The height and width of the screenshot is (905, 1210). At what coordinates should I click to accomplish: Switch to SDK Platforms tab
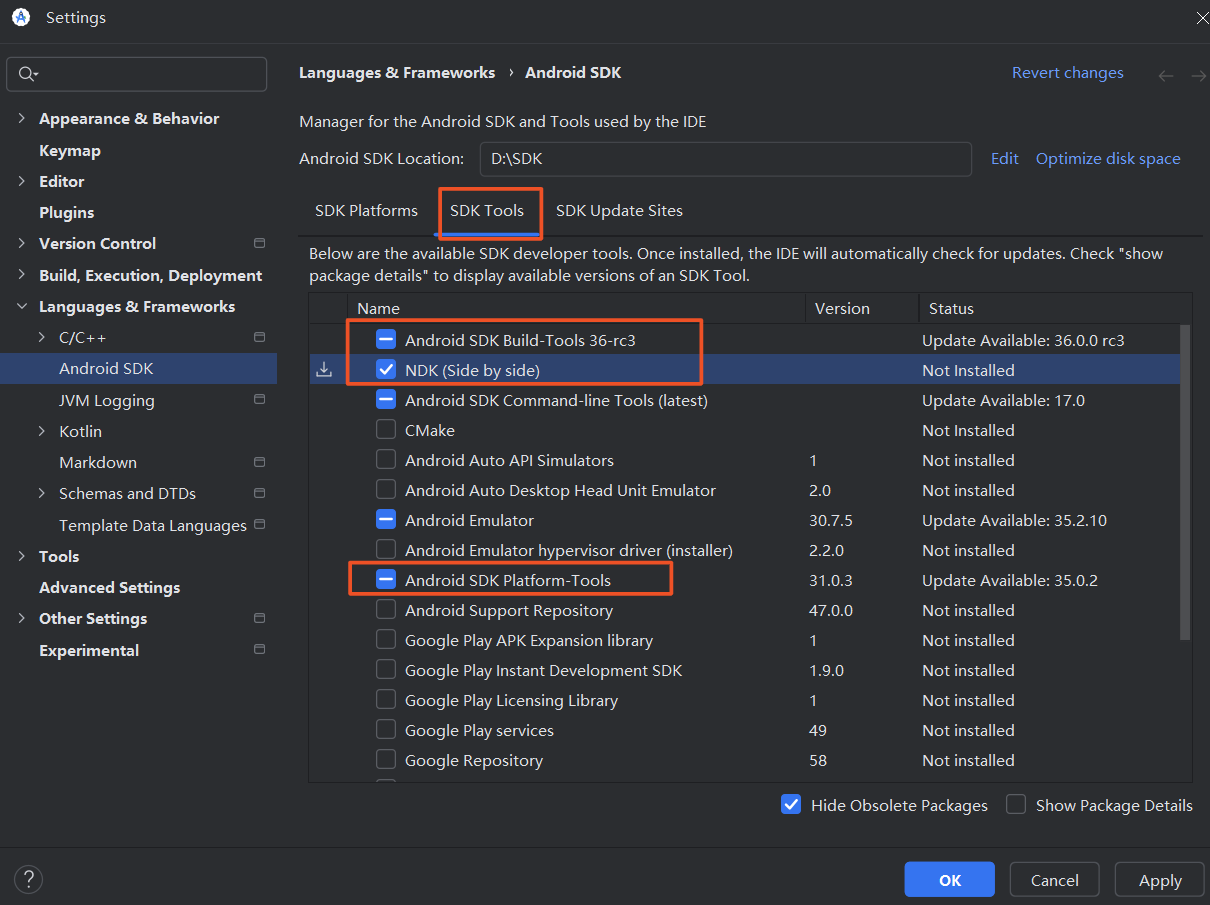(x=366, y=211)
